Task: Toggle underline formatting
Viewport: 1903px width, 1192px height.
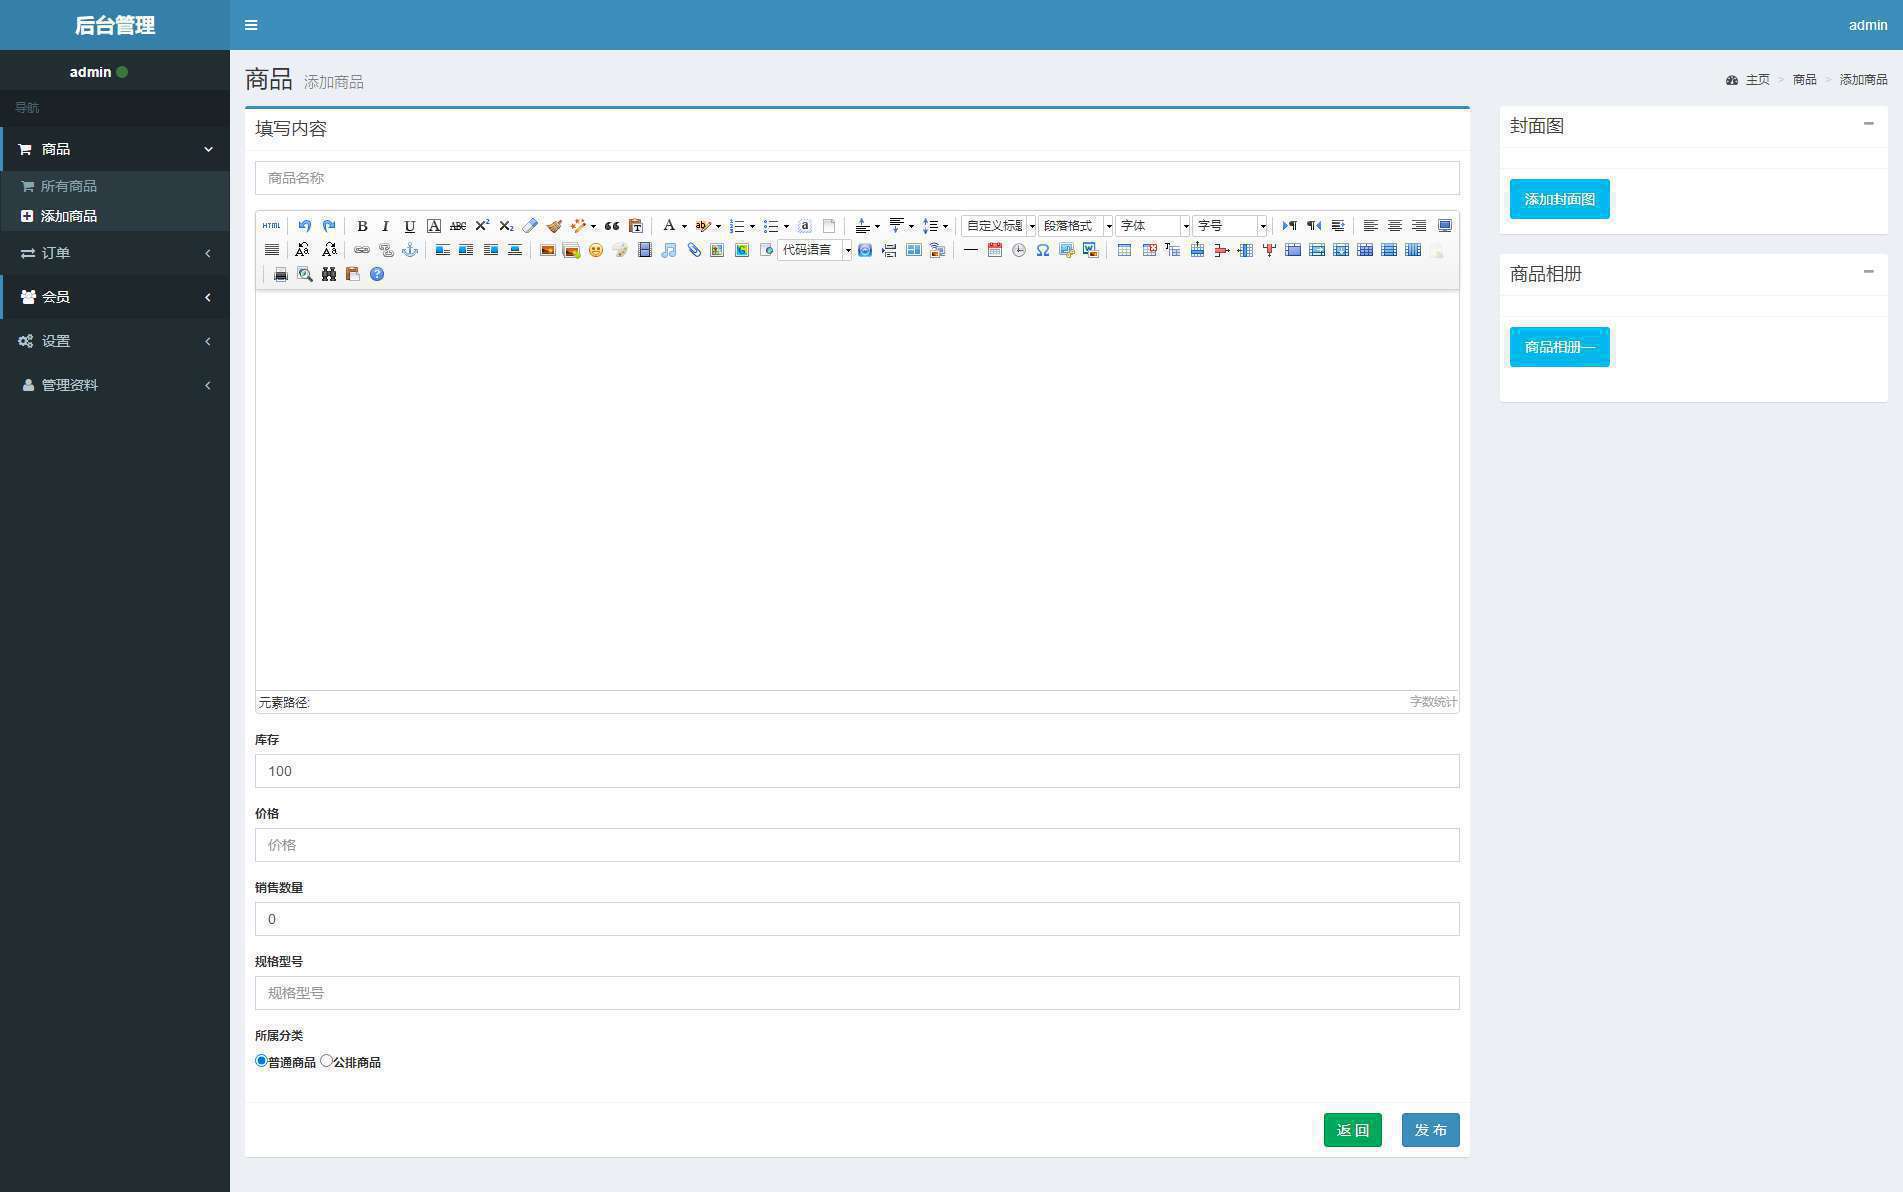Action: coord(409,226)
